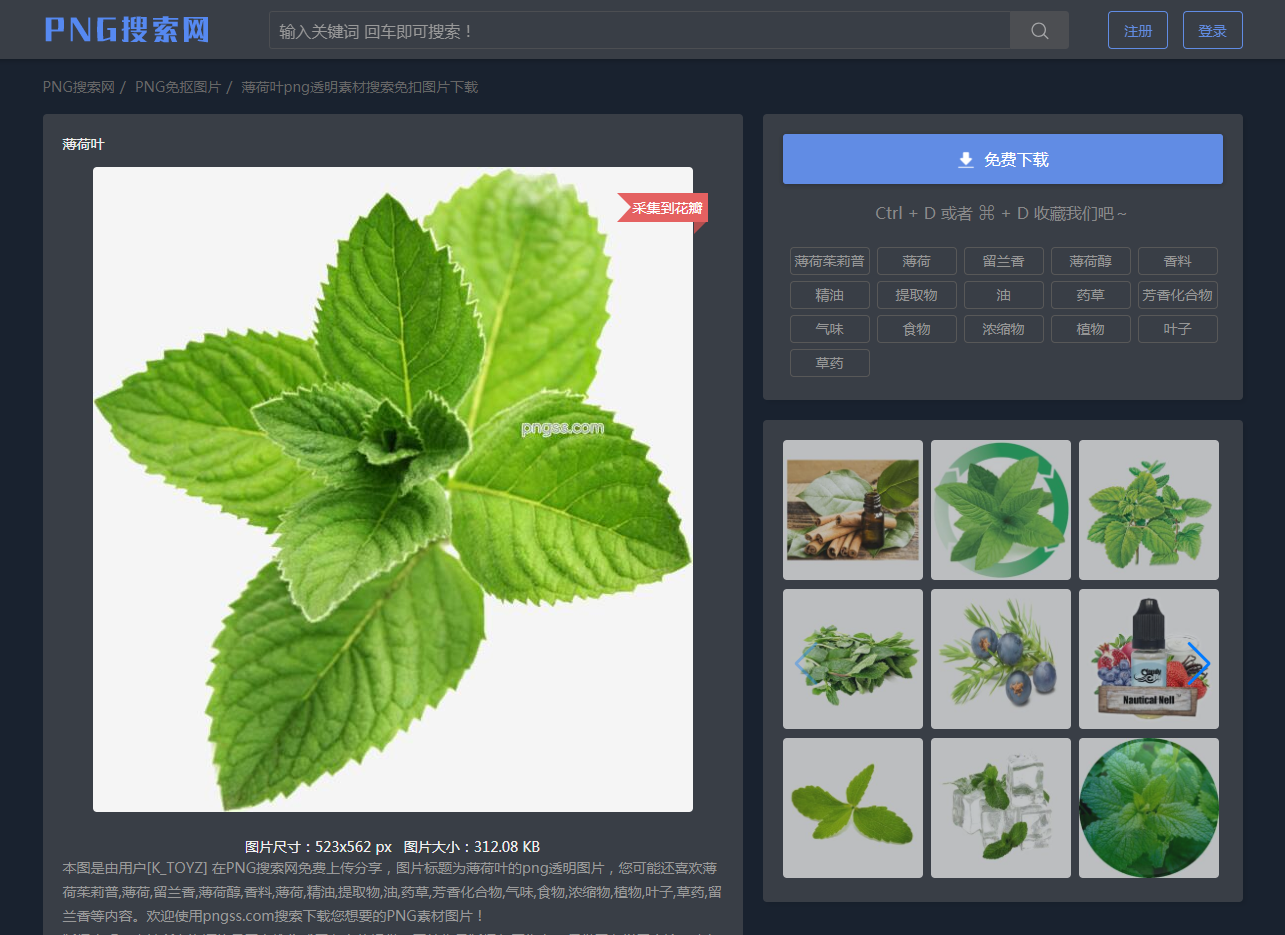Show next related images with right arrow
Viewport: 1285px width, 935px height.
click(1199, 663)
